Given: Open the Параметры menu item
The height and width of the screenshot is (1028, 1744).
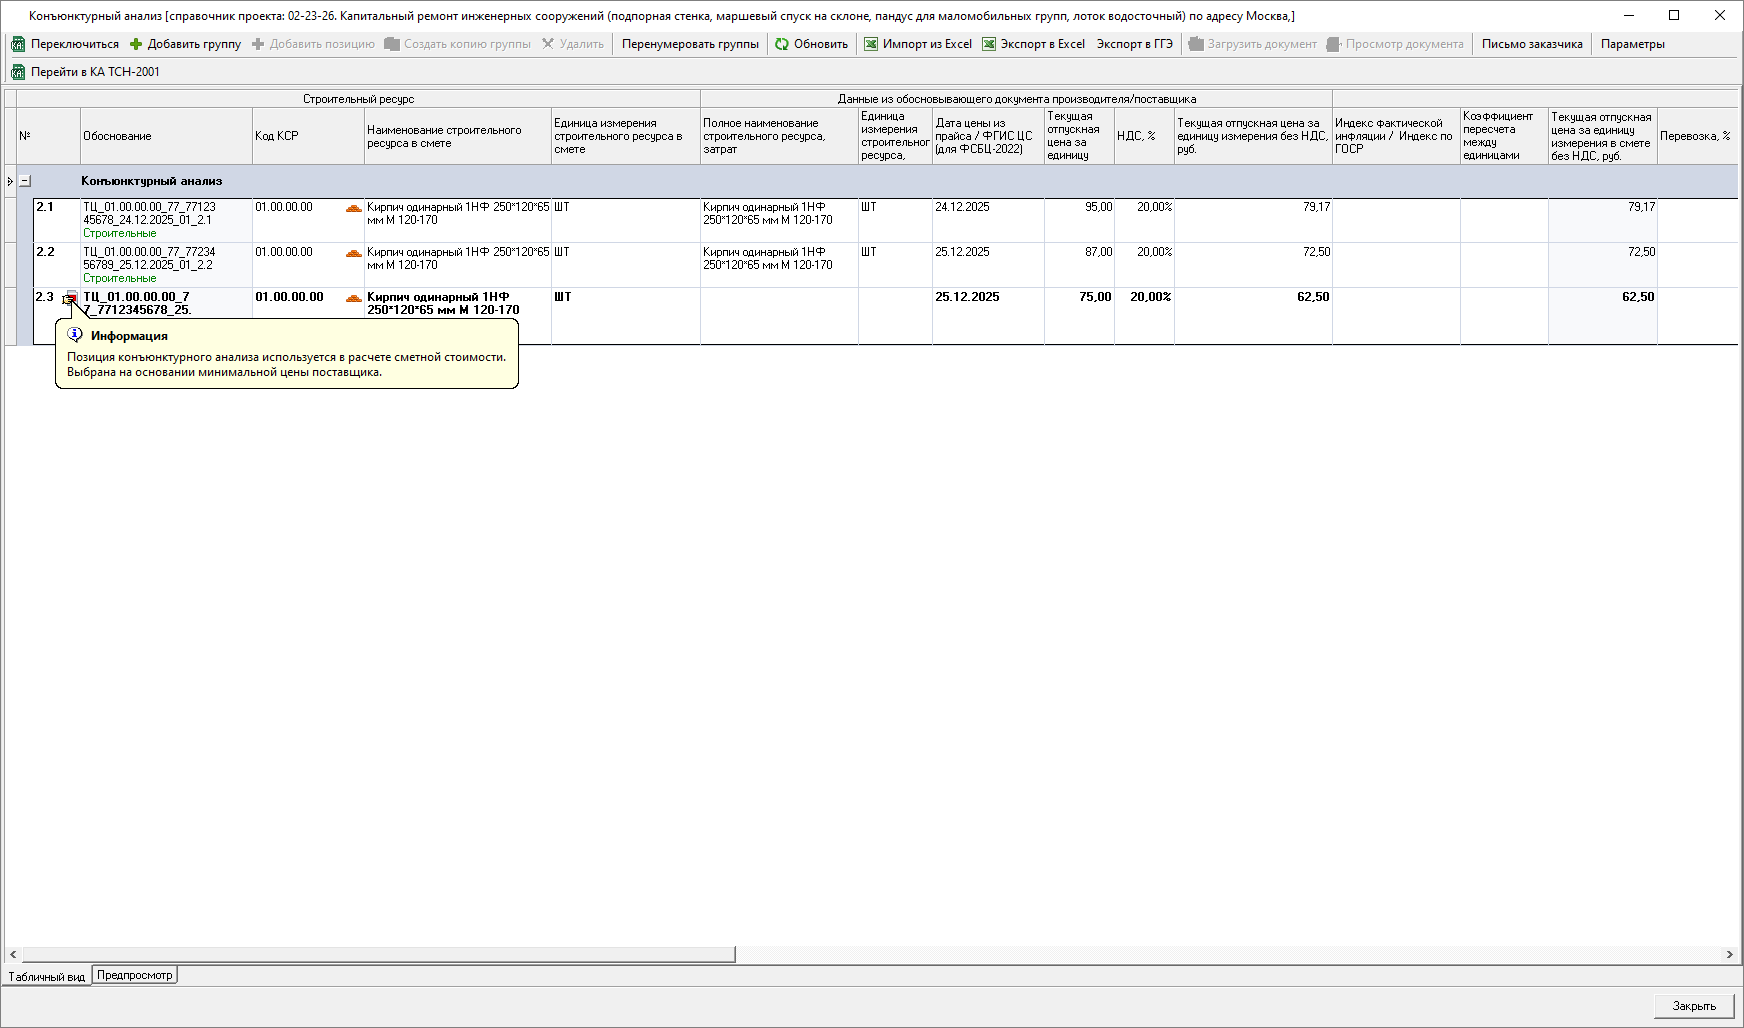Looking at the screenshot, I should [x=1632, y=44].
